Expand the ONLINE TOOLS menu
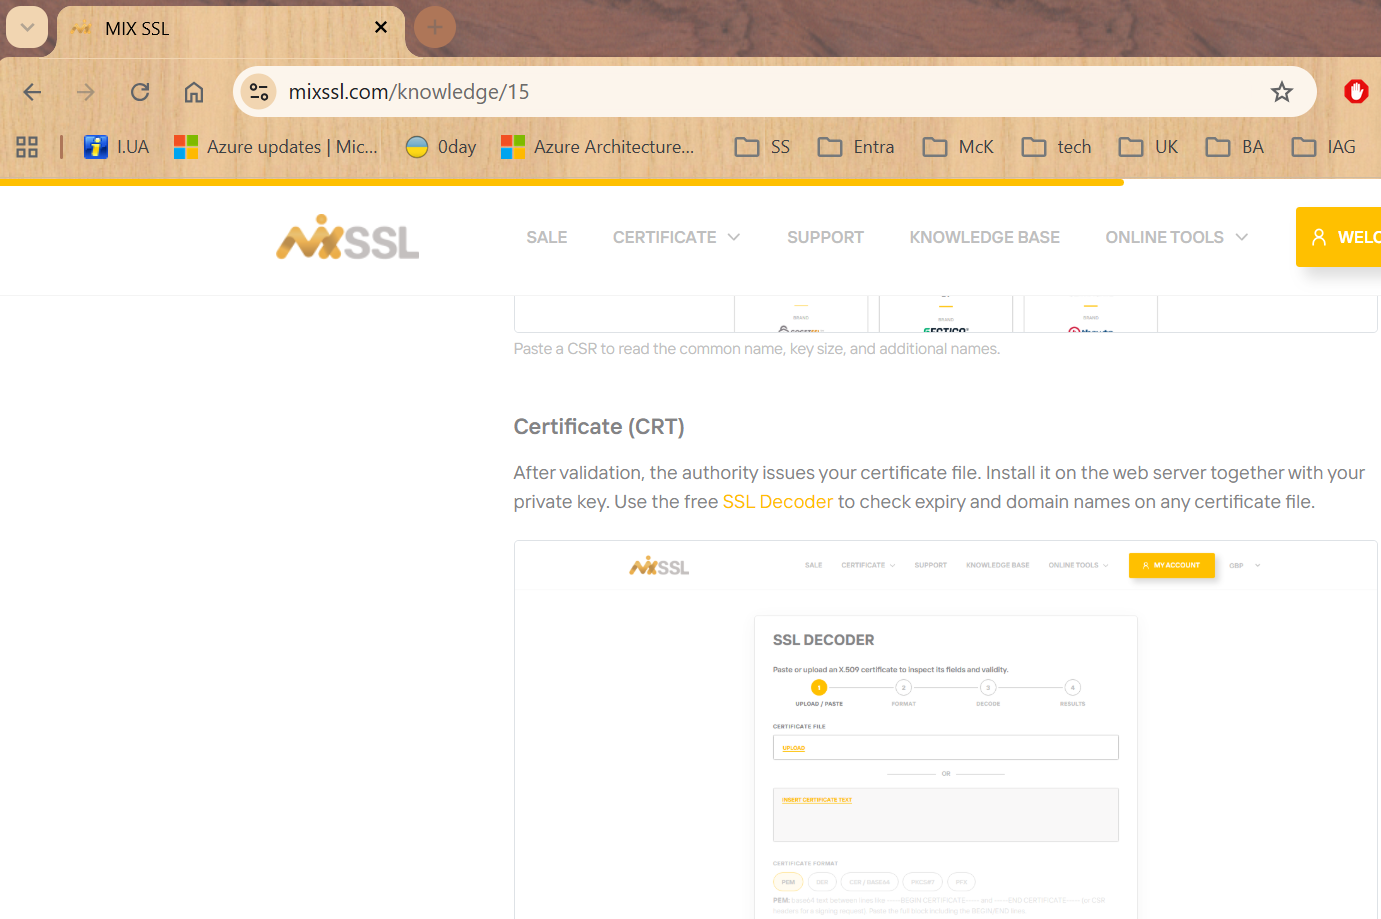1381x919 pixels. pos(1177,238)
